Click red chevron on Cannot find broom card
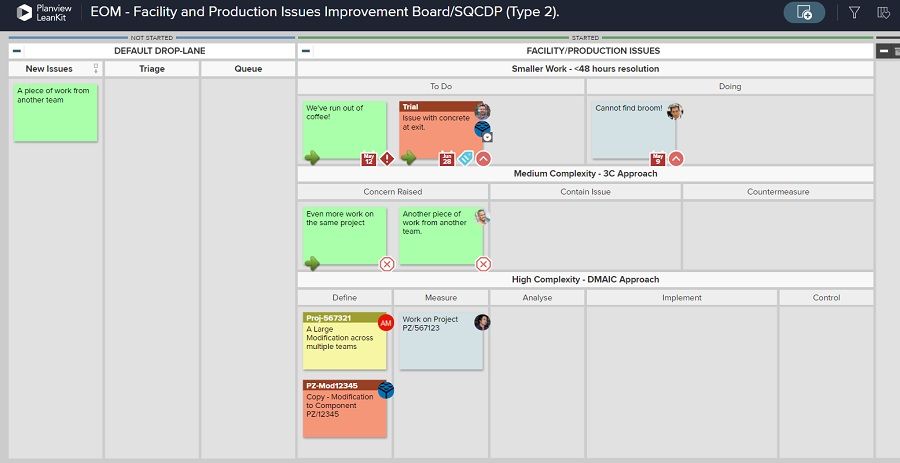This screenshot has width=900, height=463. click(x=676, y=158)
